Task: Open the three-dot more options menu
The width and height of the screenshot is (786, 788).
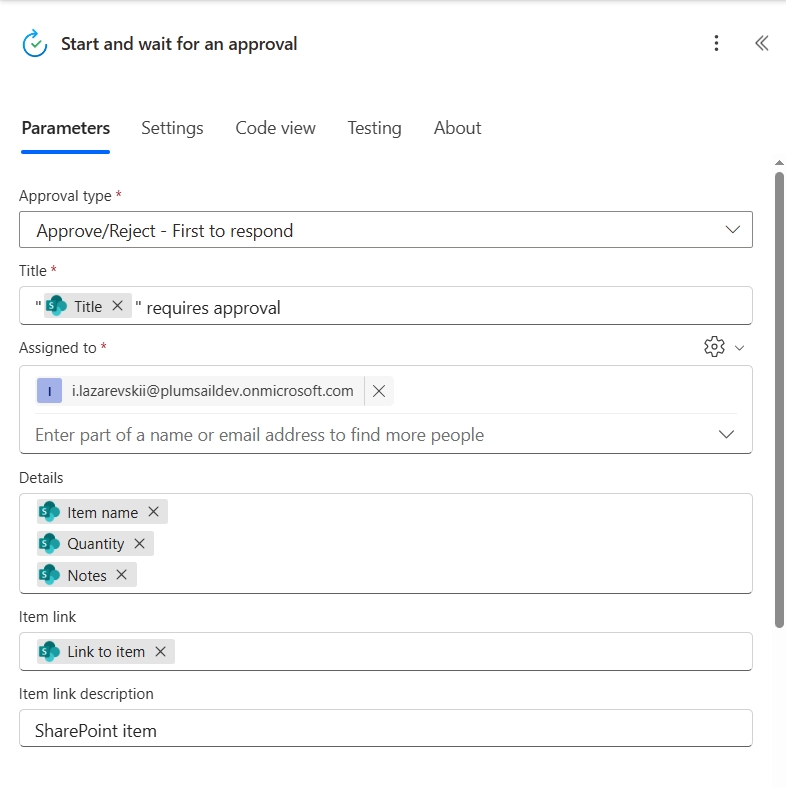Action: pos(716,43)
